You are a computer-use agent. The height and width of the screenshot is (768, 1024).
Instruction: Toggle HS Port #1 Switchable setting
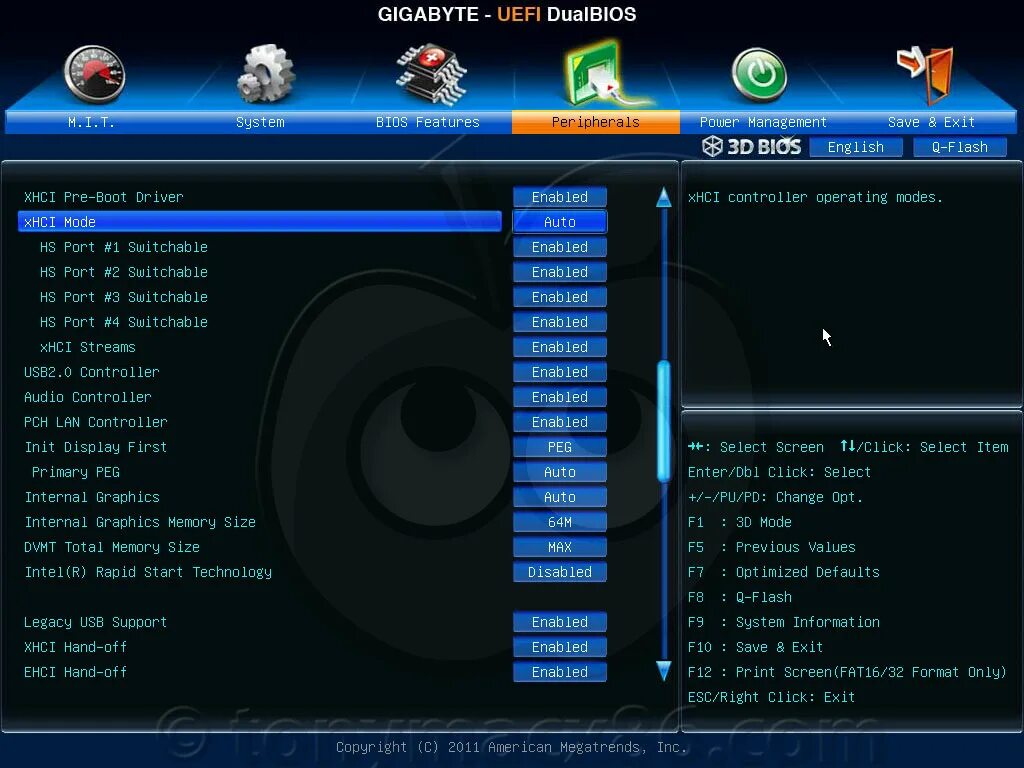coord(559,246)
